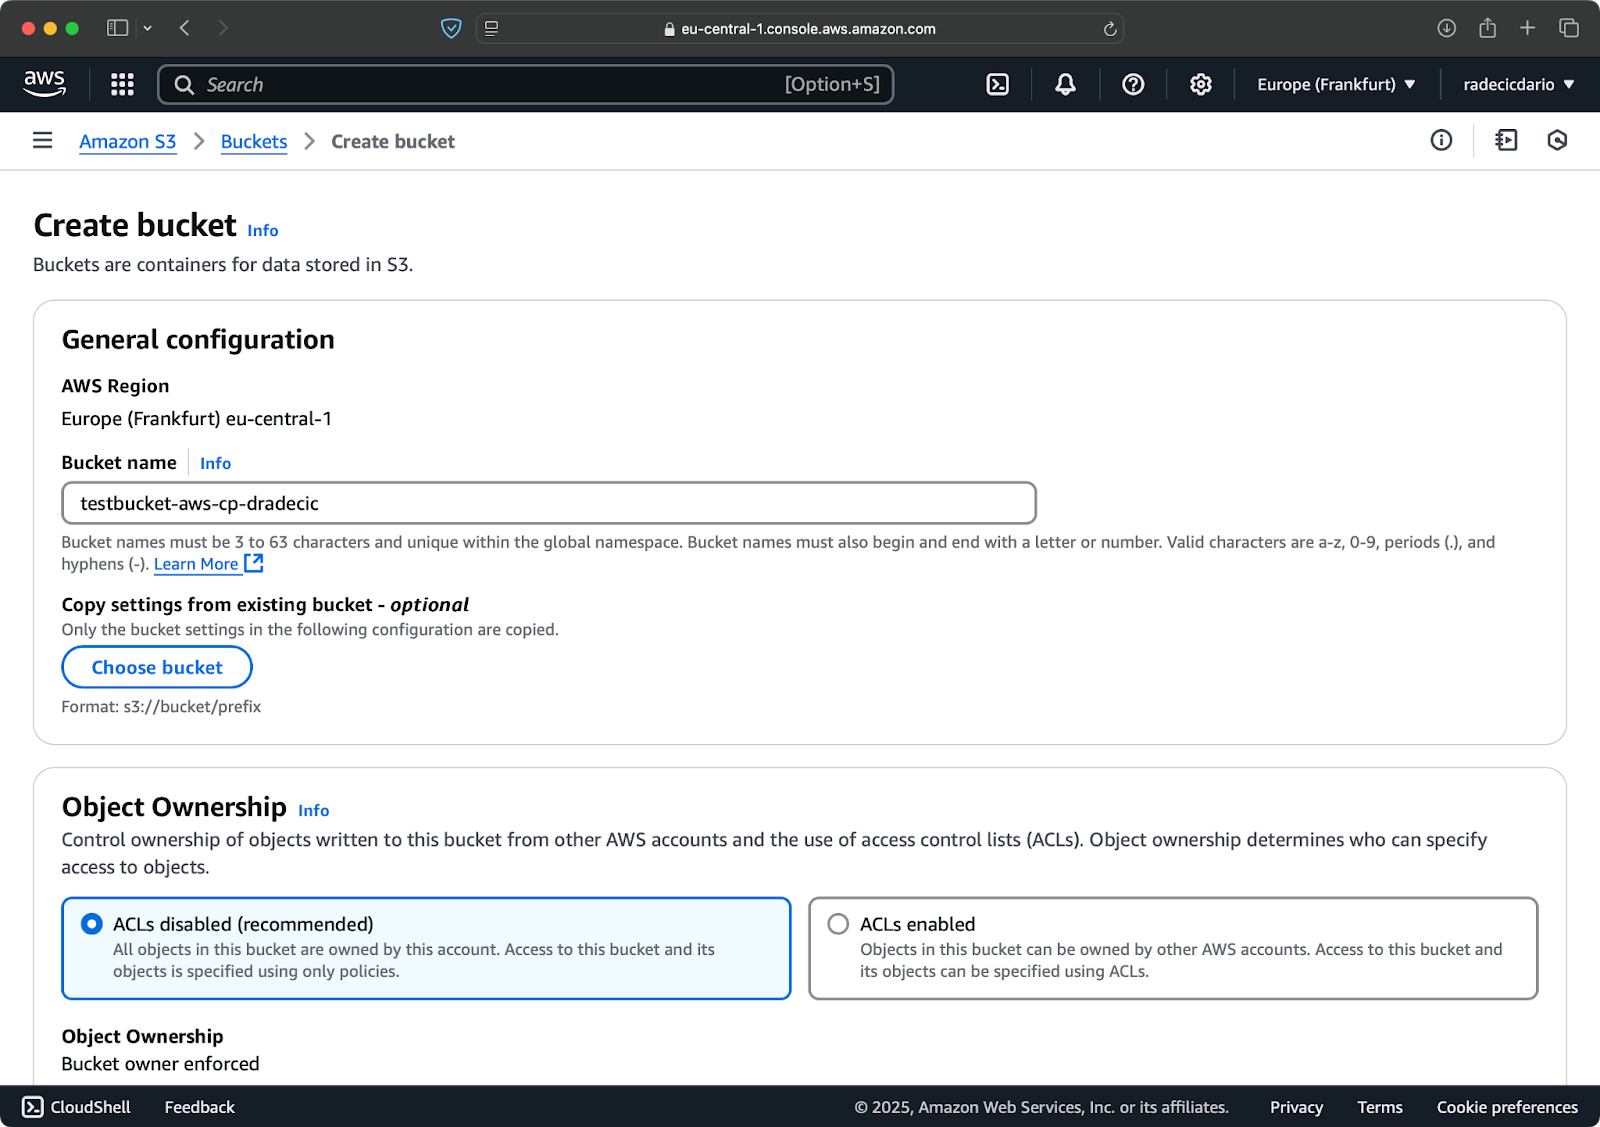
Task: Click the 'Bucket owner enforced' text
Action: [160, 1064]
